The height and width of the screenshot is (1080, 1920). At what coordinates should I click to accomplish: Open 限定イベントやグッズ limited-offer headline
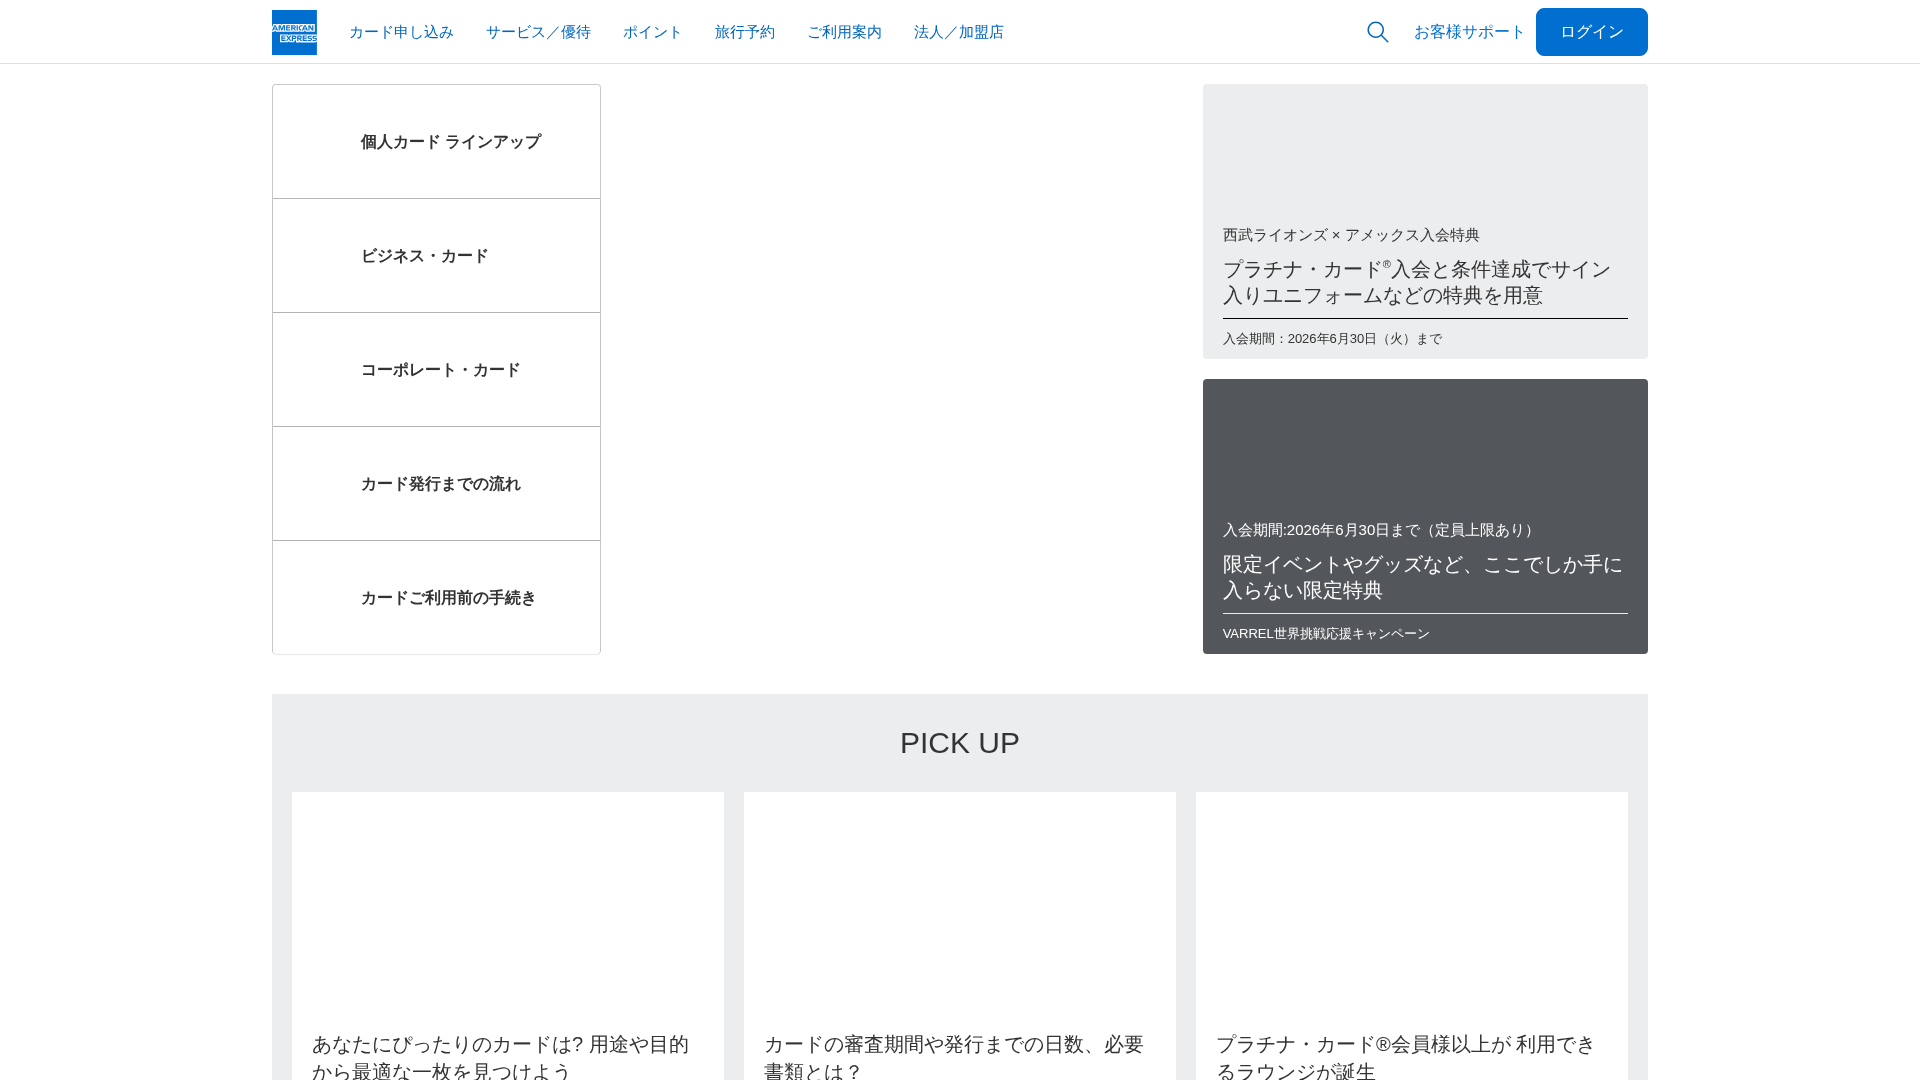pyautogui.click(x=1423, y=577)
